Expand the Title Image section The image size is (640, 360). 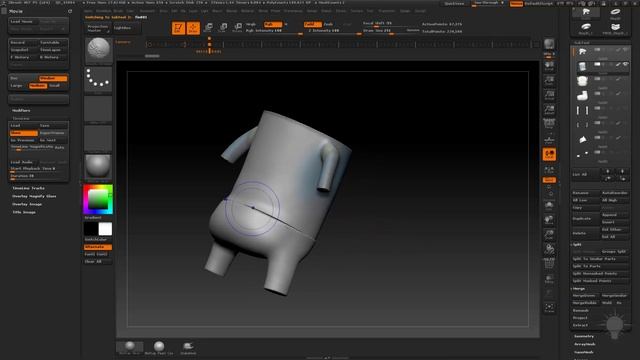coord(24,212)
